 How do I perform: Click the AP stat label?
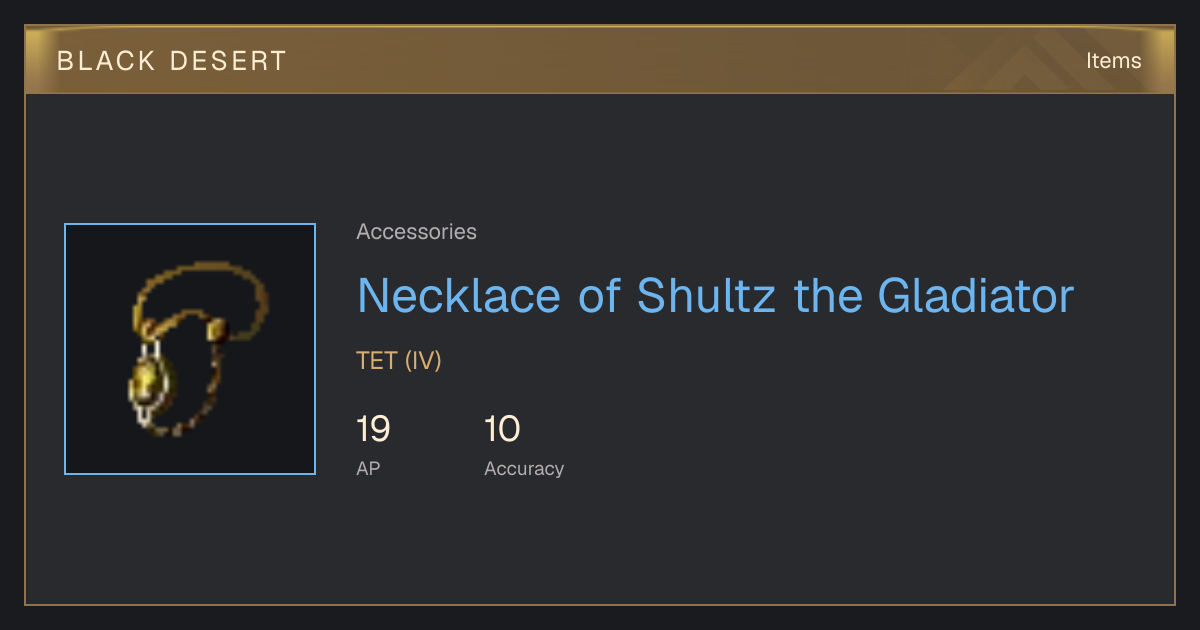point(368,468)
